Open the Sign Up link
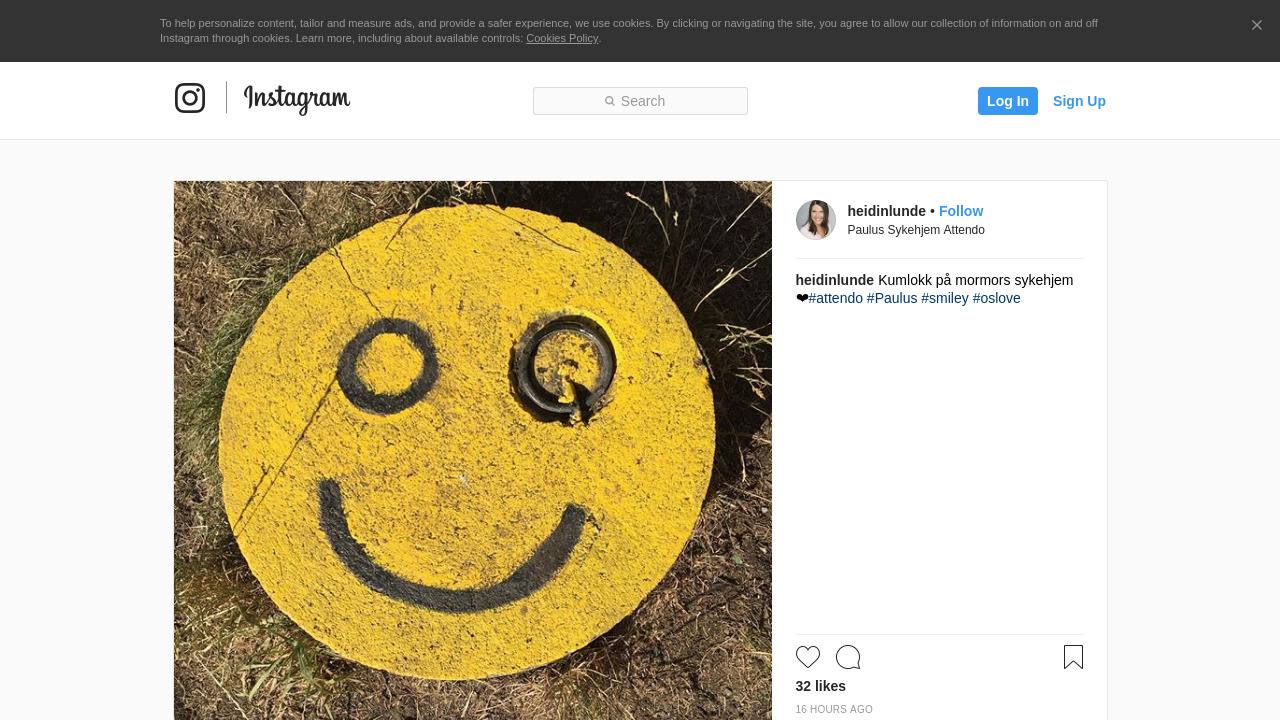 1079,101
